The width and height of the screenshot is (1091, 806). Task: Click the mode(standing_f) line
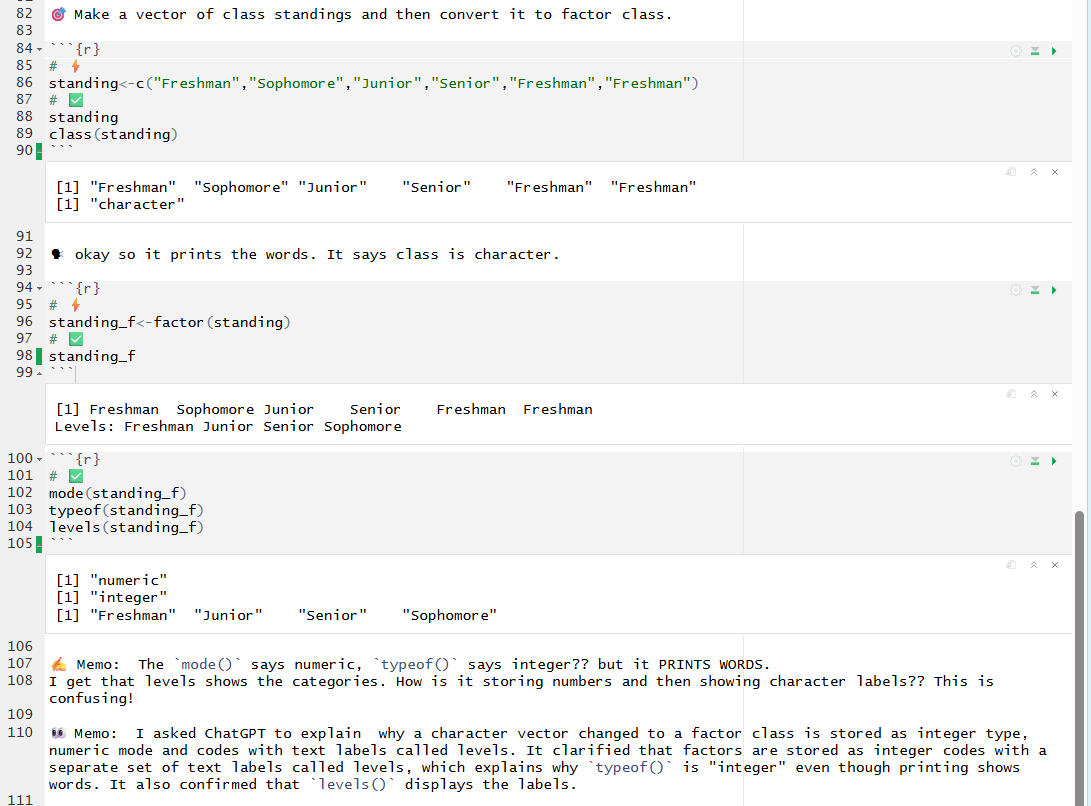[x=118, y=493]
